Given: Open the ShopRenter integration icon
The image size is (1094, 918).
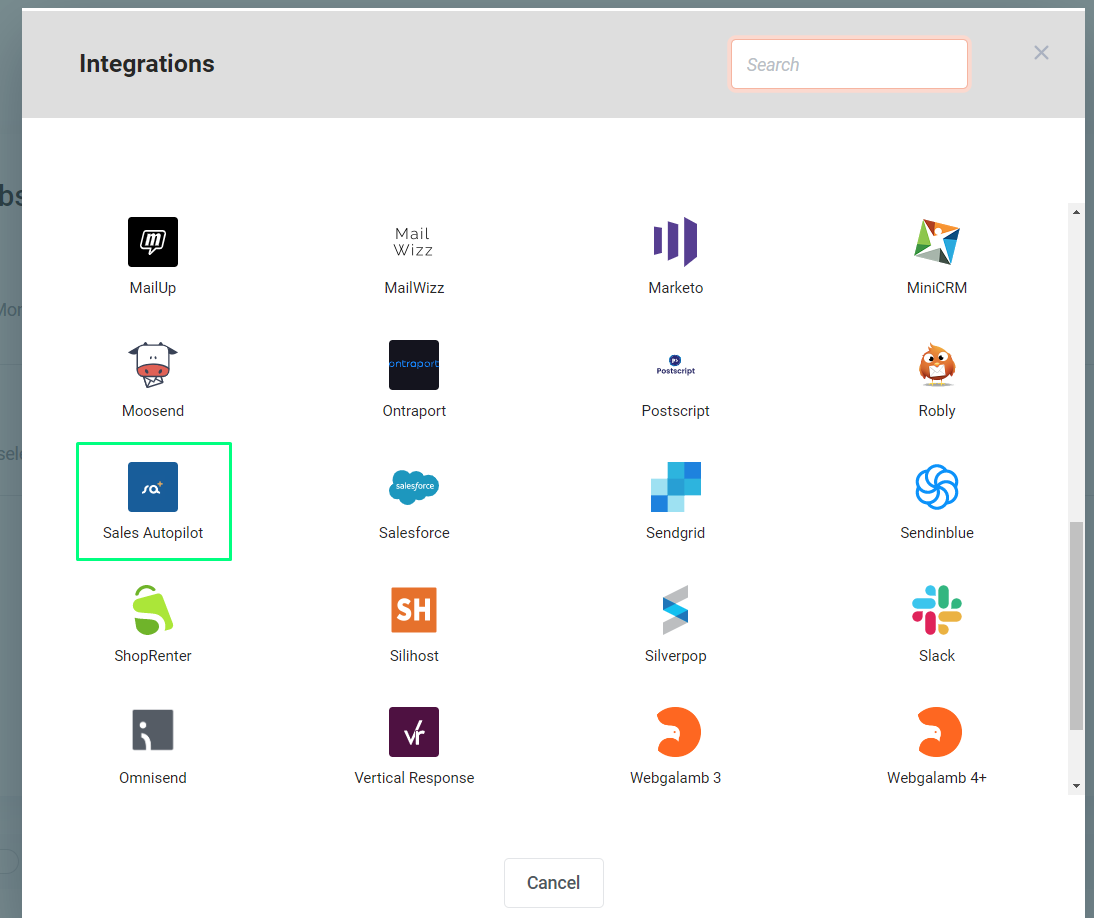Looking at the screenshot, I should [153, 610].
